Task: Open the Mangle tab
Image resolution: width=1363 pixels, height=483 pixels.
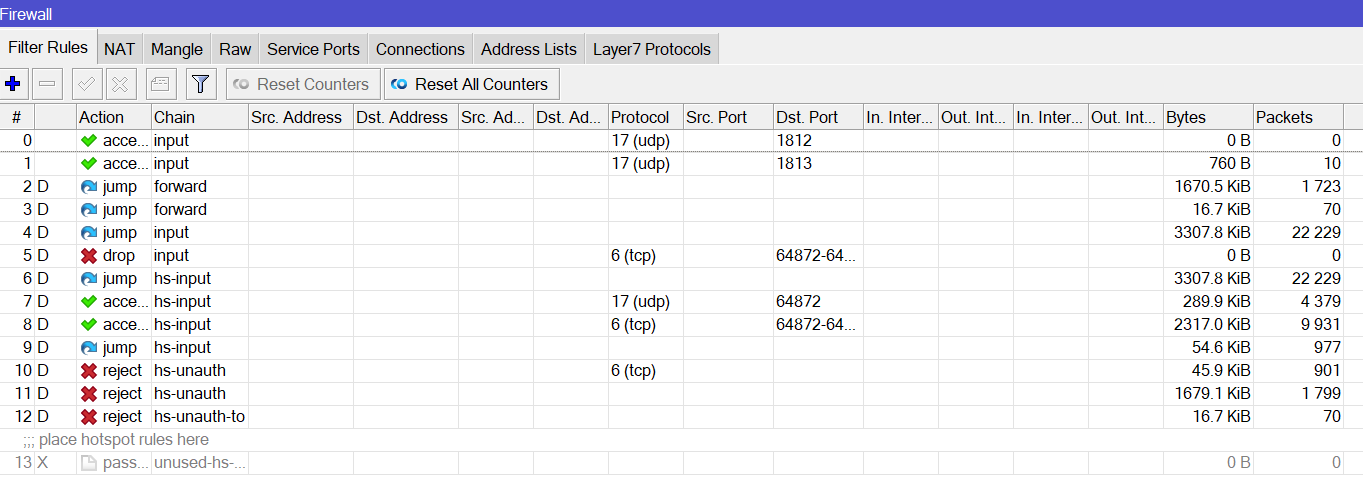Action: tap(177, 49)
